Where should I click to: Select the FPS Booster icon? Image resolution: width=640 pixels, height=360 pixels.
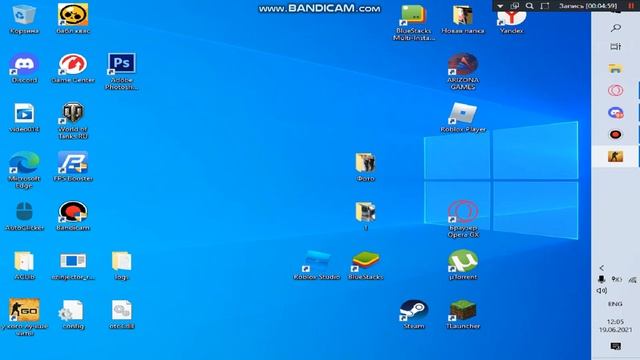point(73,167)
